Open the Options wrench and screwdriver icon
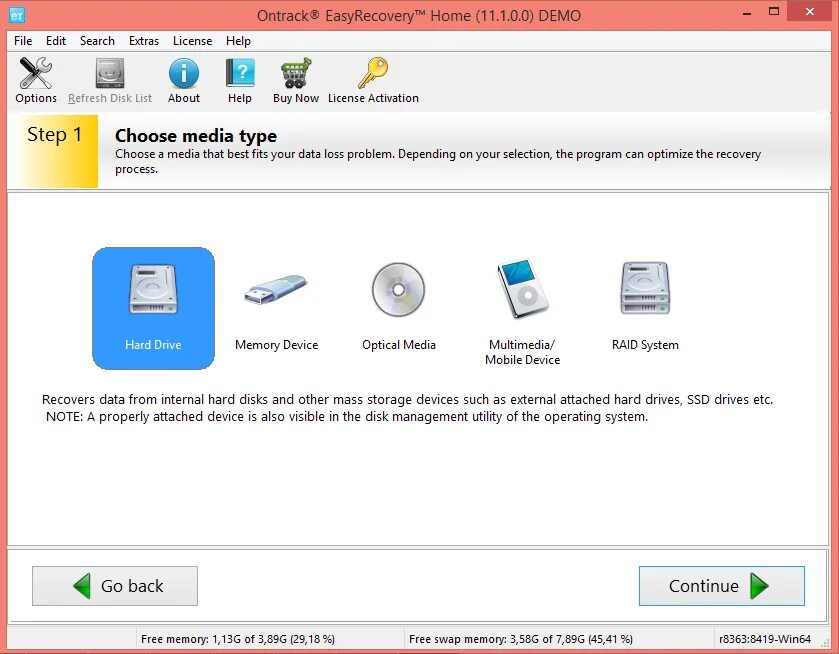The image size is (839, 654). click(x=36, y=73)
